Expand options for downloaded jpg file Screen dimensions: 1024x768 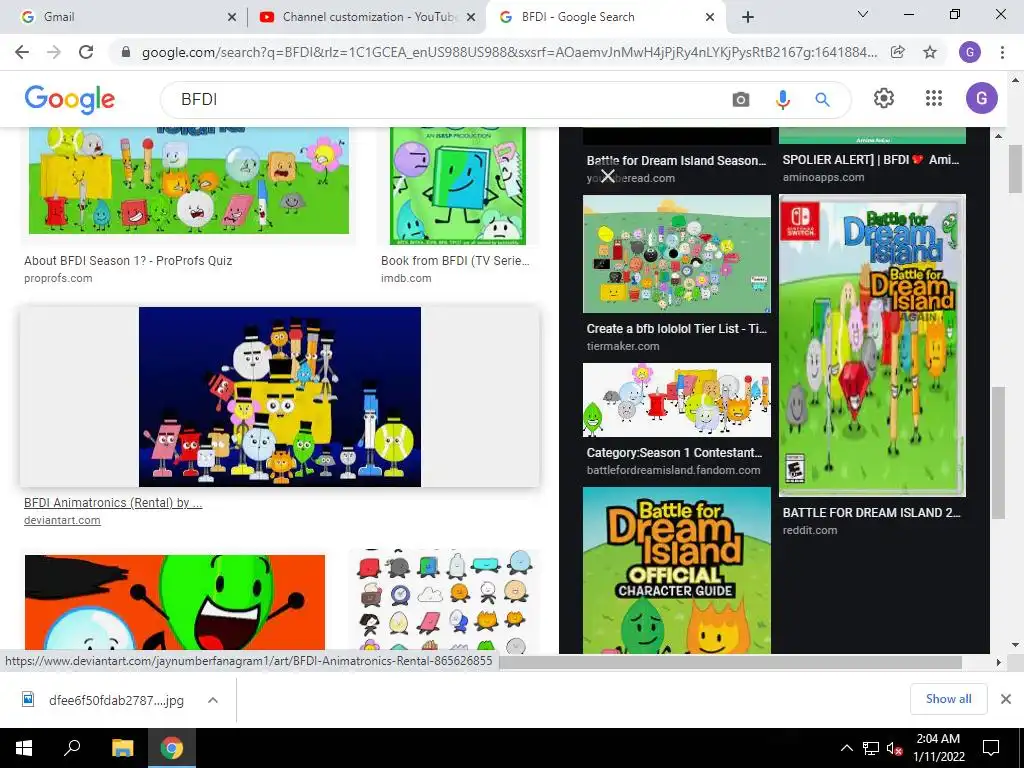[x=212, y=700]
